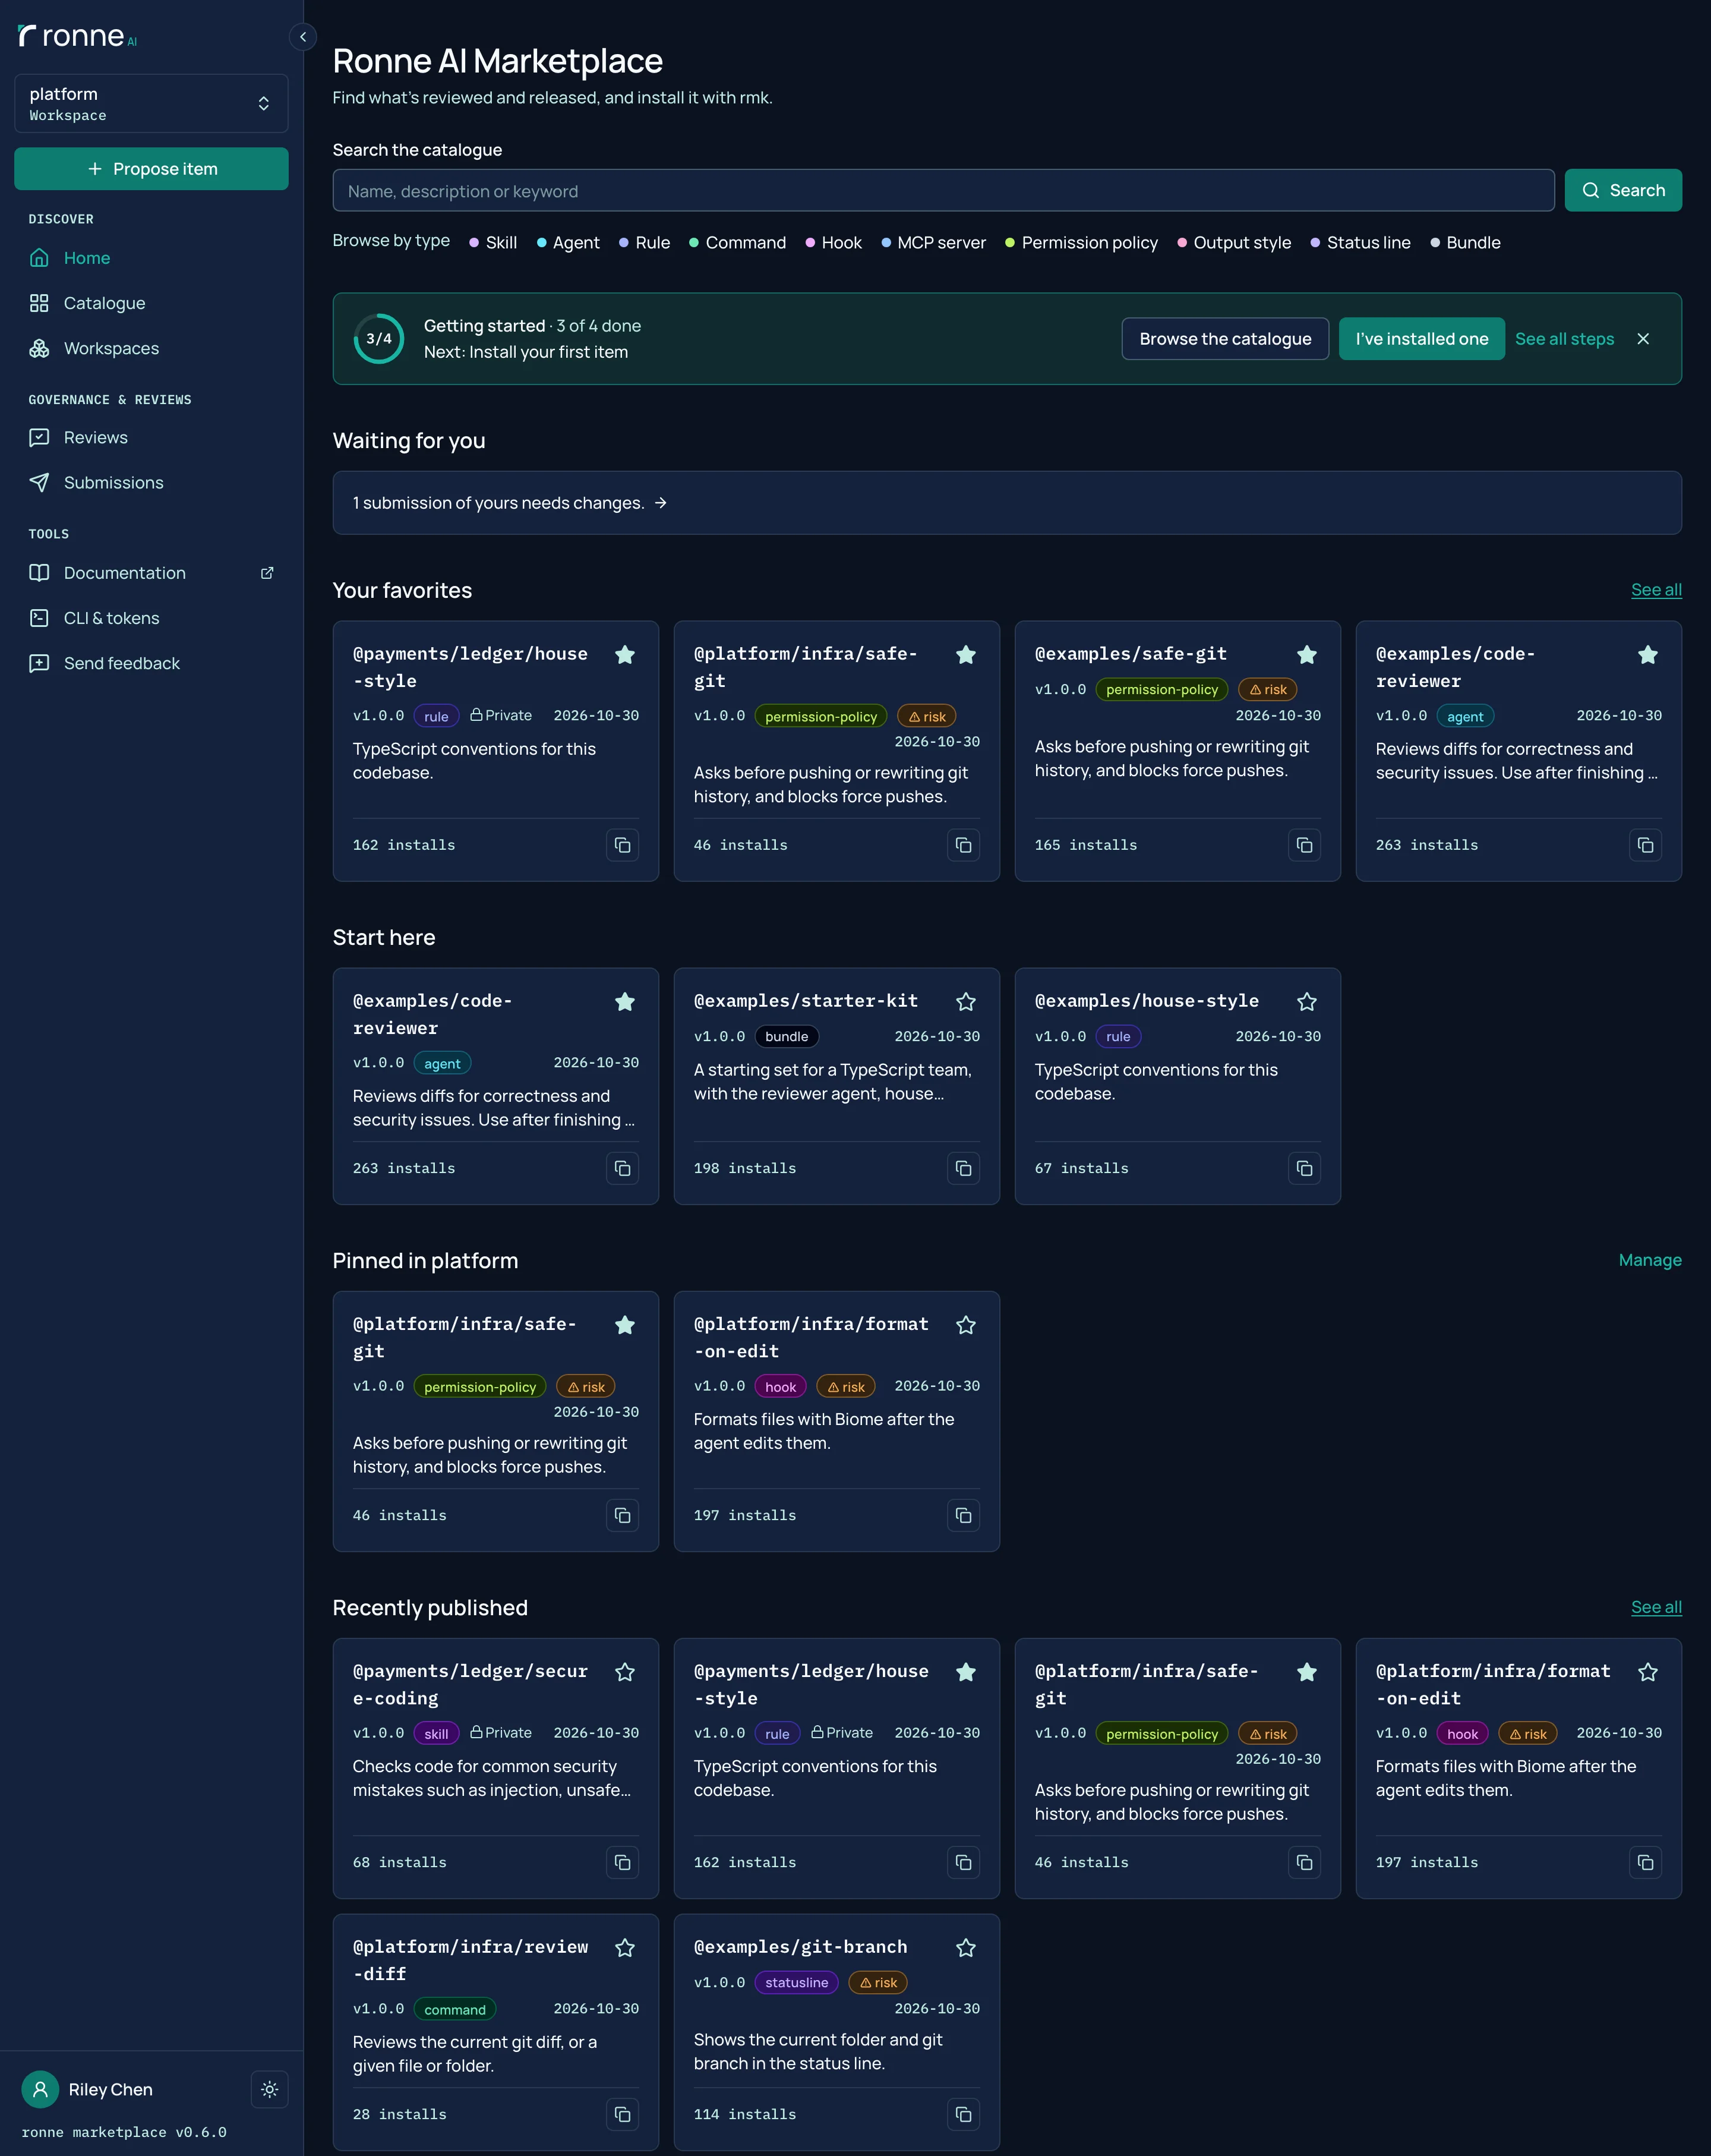The image size is (1711, 2156).
Task: Click Browse the catalogue button
Action: coord(1225,339)
